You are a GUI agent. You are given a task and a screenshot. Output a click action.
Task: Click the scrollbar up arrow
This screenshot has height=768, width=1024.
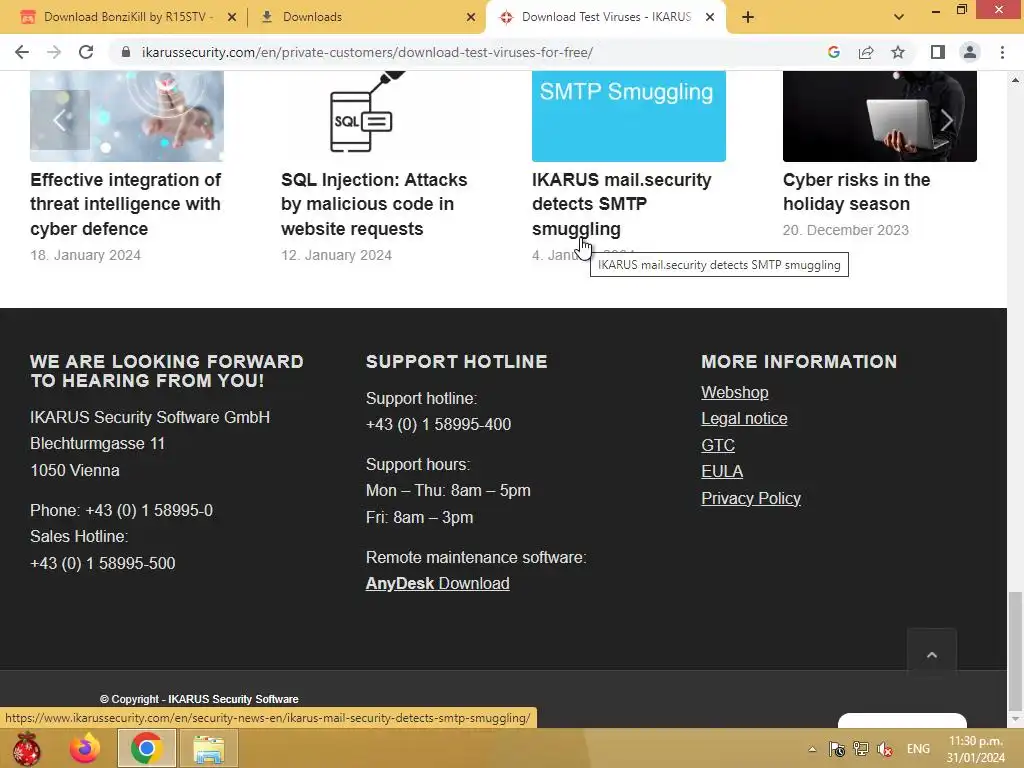tap(1015, 80)
